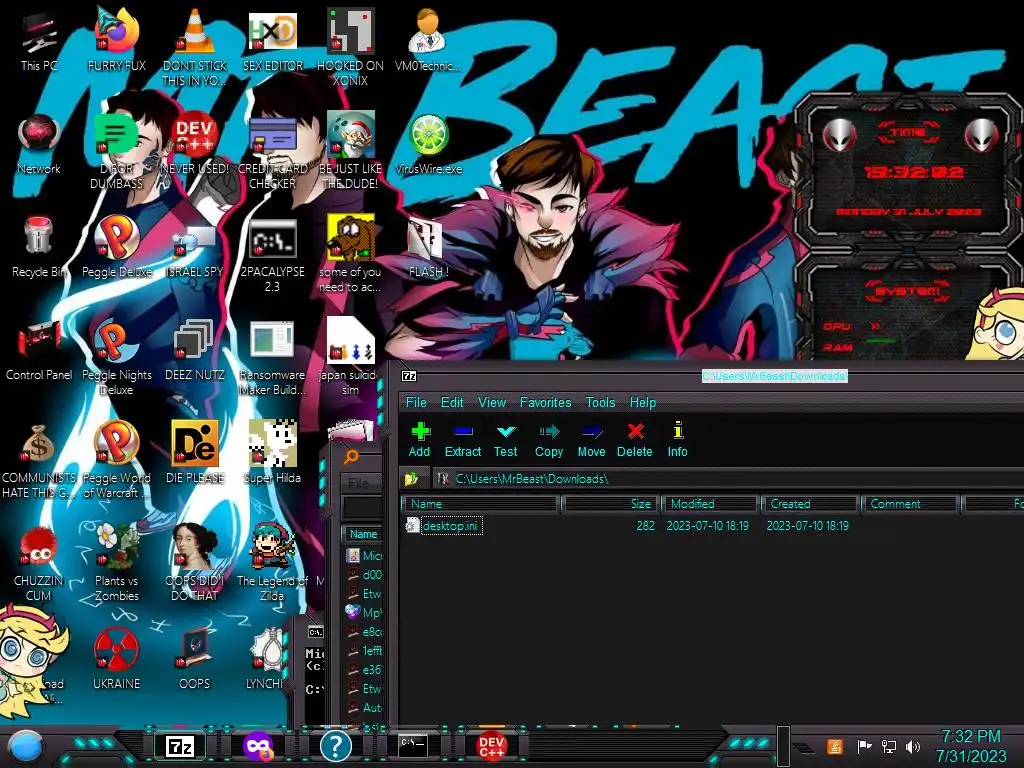
Task: Open the Help menu in 7-Zip
Action: [x=643, y=402]
